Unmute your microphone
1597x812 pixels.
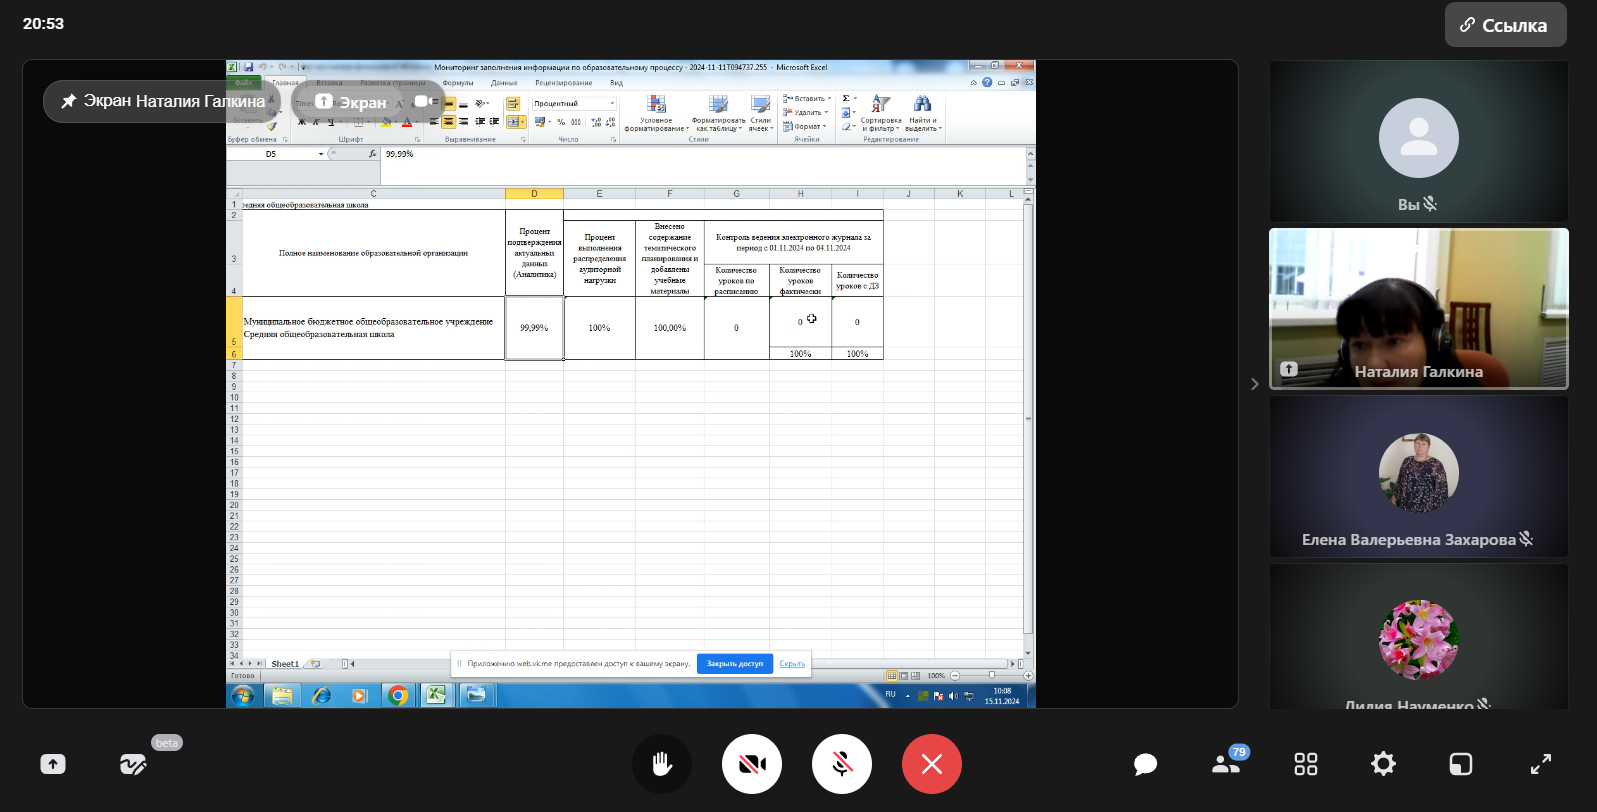click(841, 764)
